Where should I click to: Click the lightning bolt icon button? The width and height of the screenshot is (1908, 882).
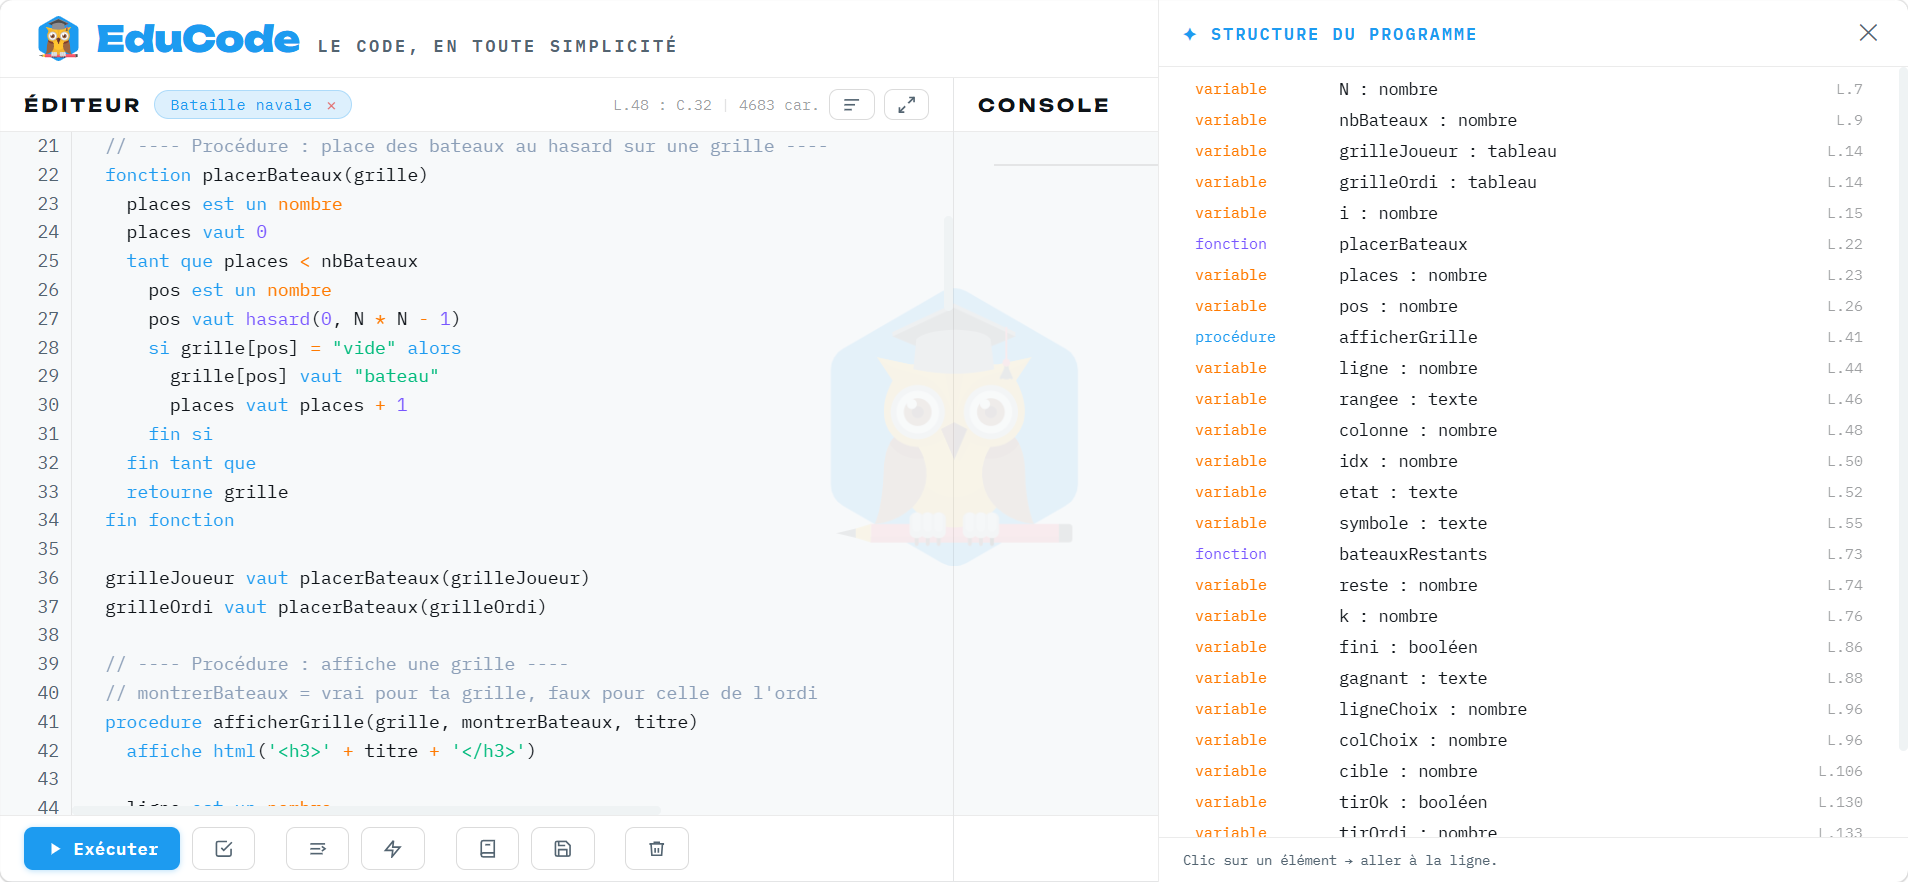tap(393, 849)
